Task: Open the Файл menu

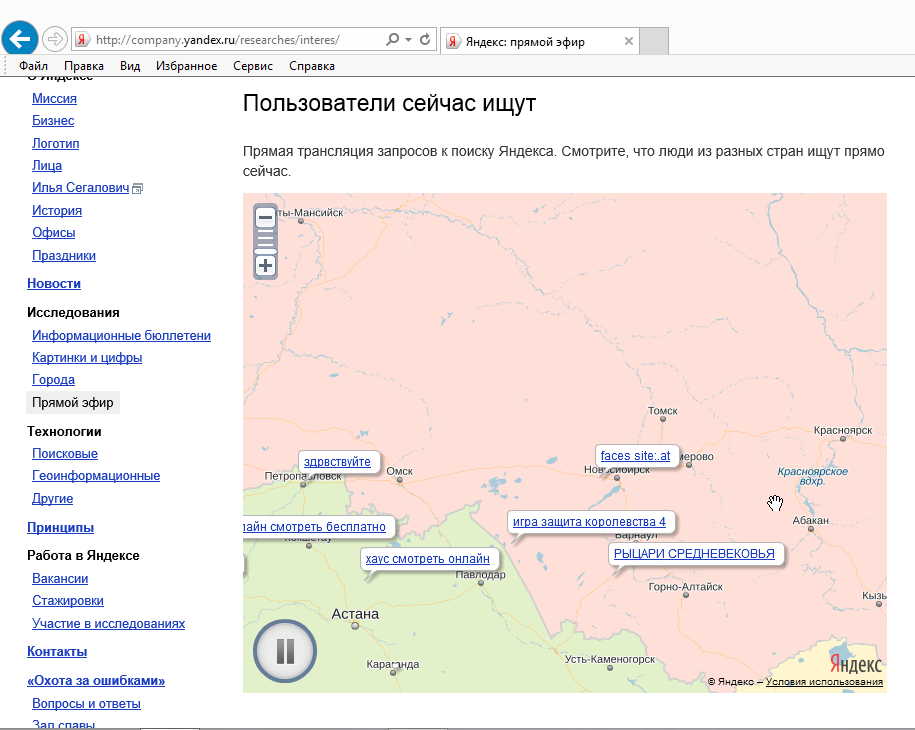Action: pos(33,66)
